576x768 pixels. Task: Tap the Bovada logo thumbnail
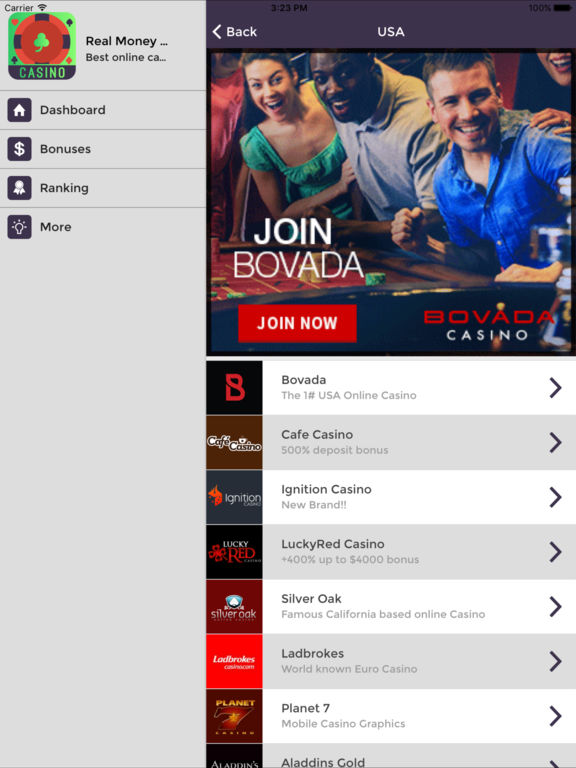(x=235, y=387)
